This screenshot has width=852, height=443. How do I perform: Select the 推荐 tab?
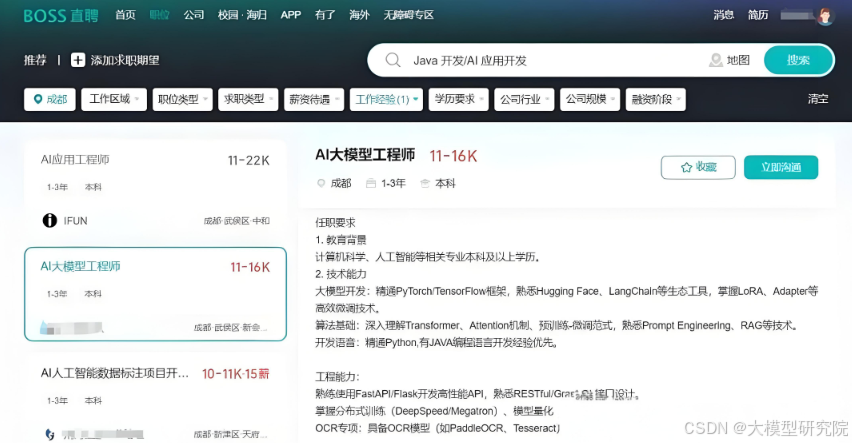(x=35, y=60)
